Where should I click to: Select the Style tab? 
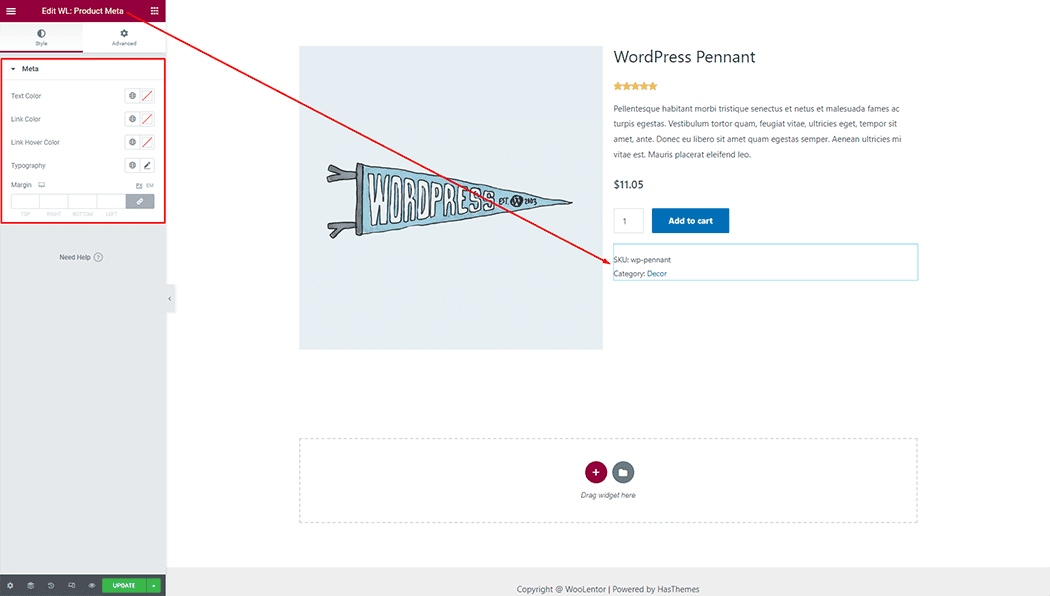tap(41, 36)
